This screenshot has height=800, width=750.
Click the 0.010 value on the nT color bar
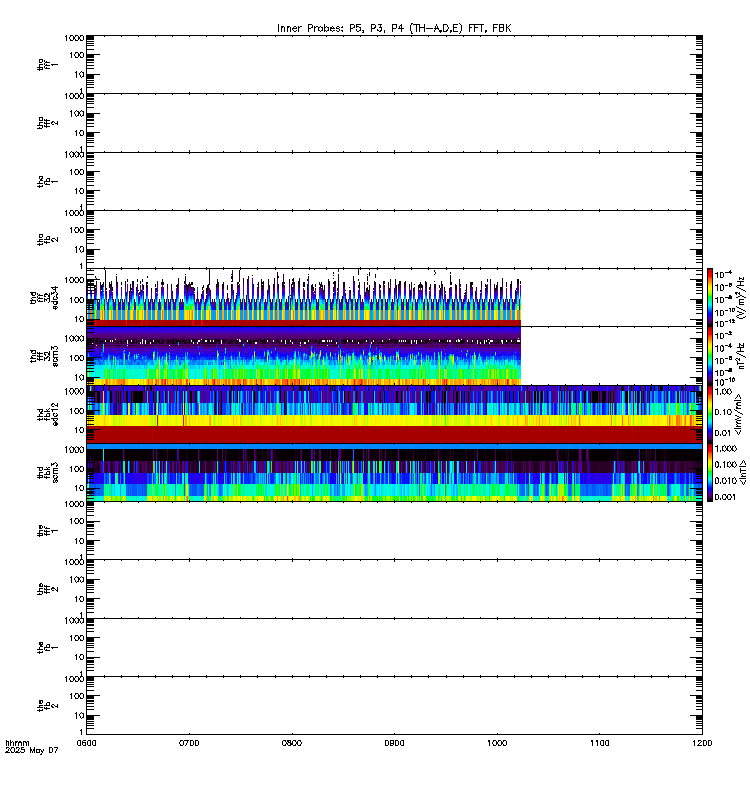726,481
